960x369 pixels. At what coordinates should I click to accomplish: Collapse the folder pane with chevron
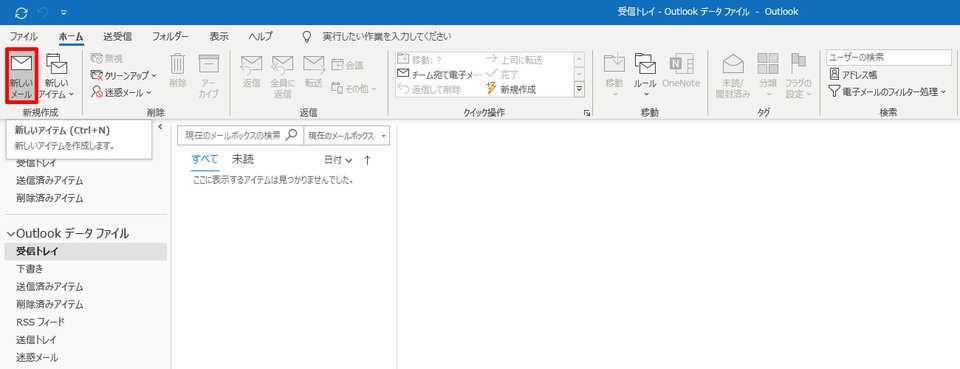pos(160,127)
